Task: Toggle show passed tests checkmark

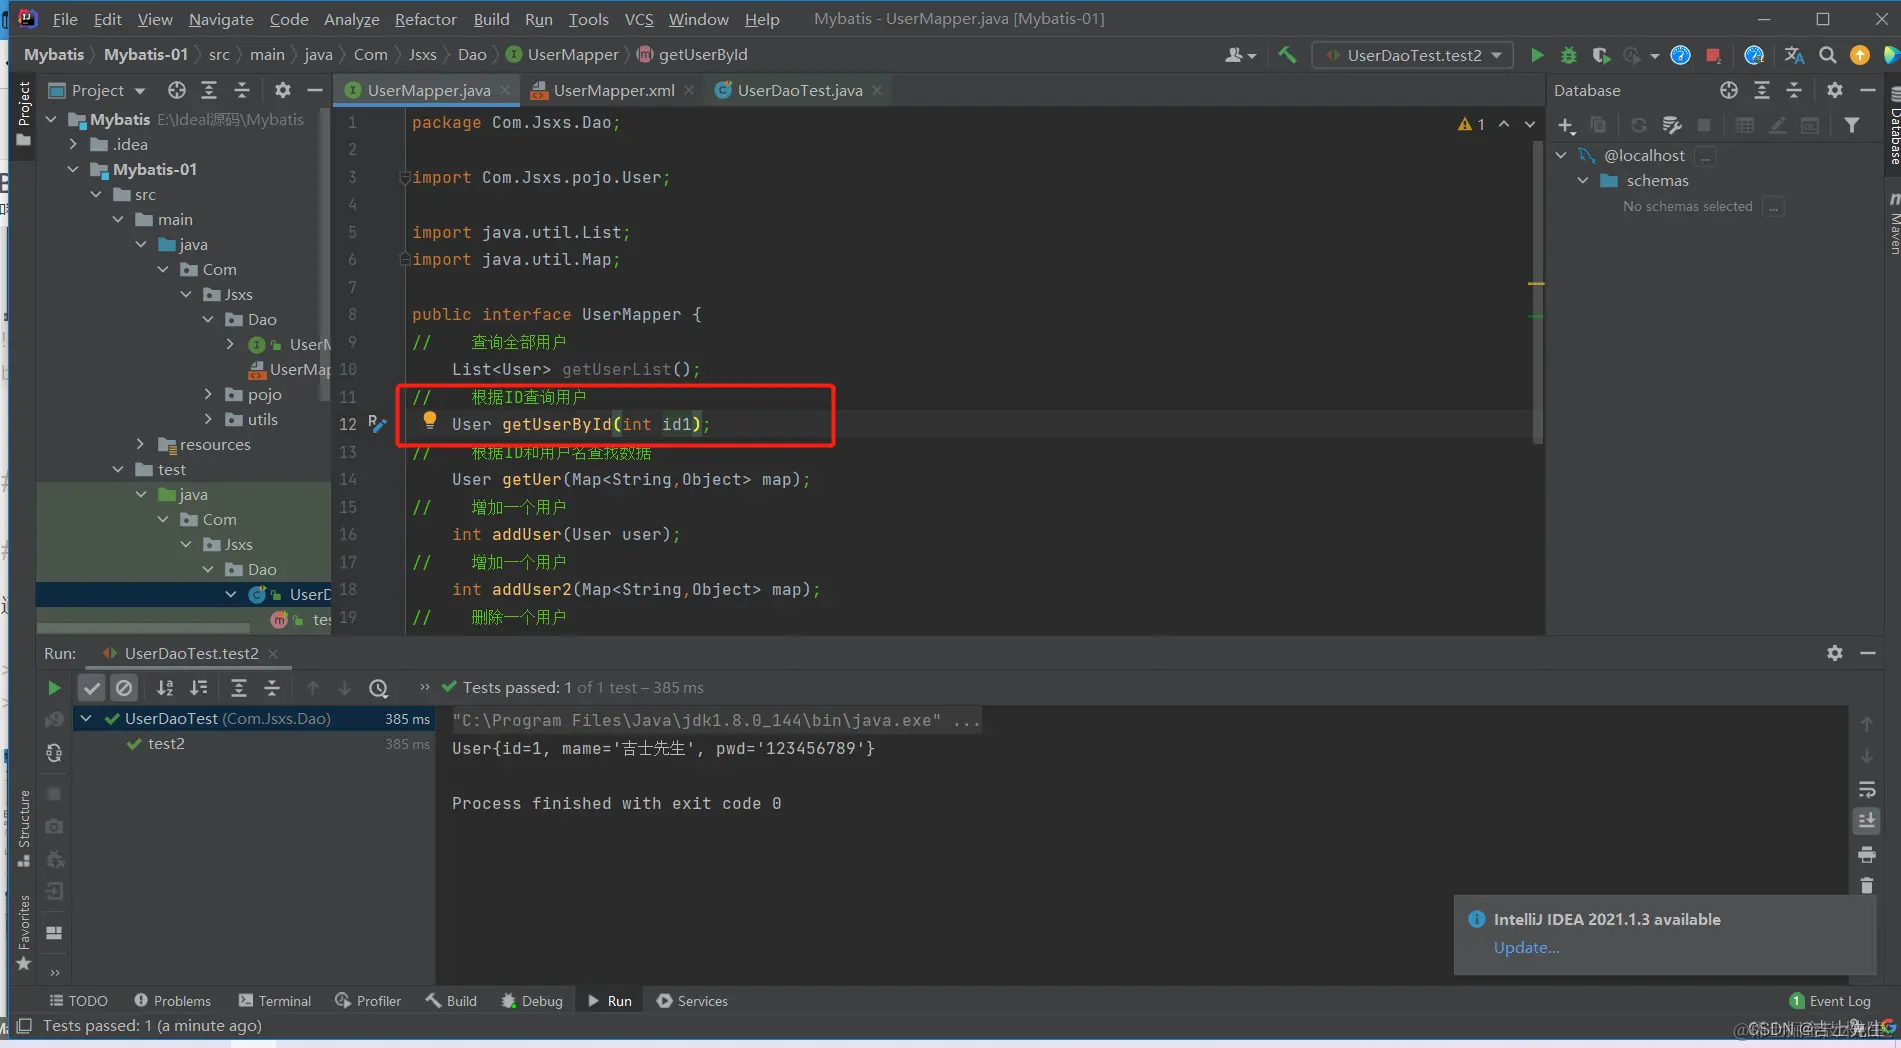Action: point(91,688)
